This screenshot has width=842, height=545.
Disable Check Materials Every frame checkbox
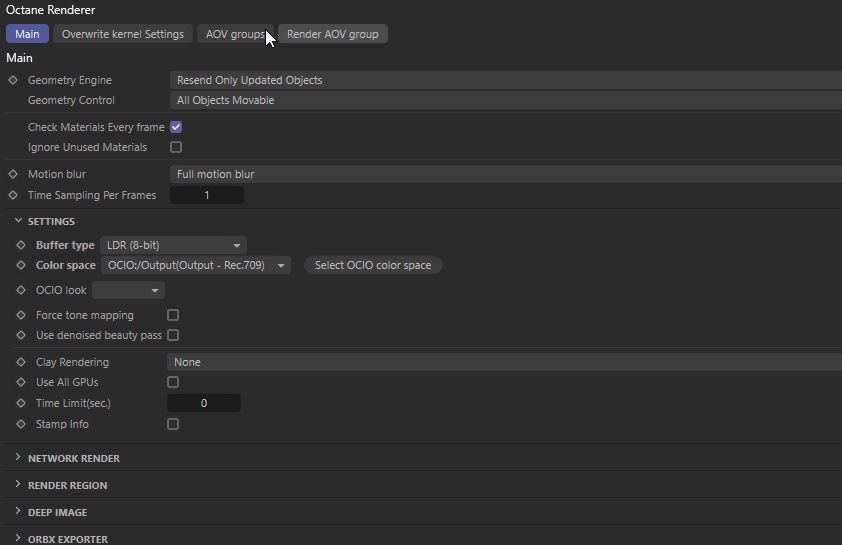pyautogui.click(x=176, y=128)
